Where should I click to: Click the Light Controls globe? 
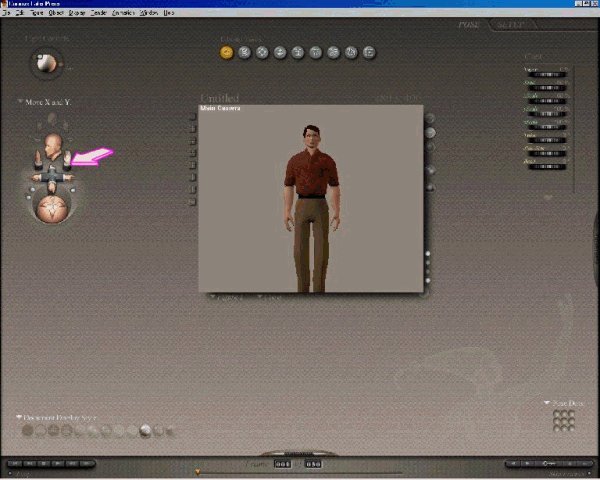coord(45,64)
